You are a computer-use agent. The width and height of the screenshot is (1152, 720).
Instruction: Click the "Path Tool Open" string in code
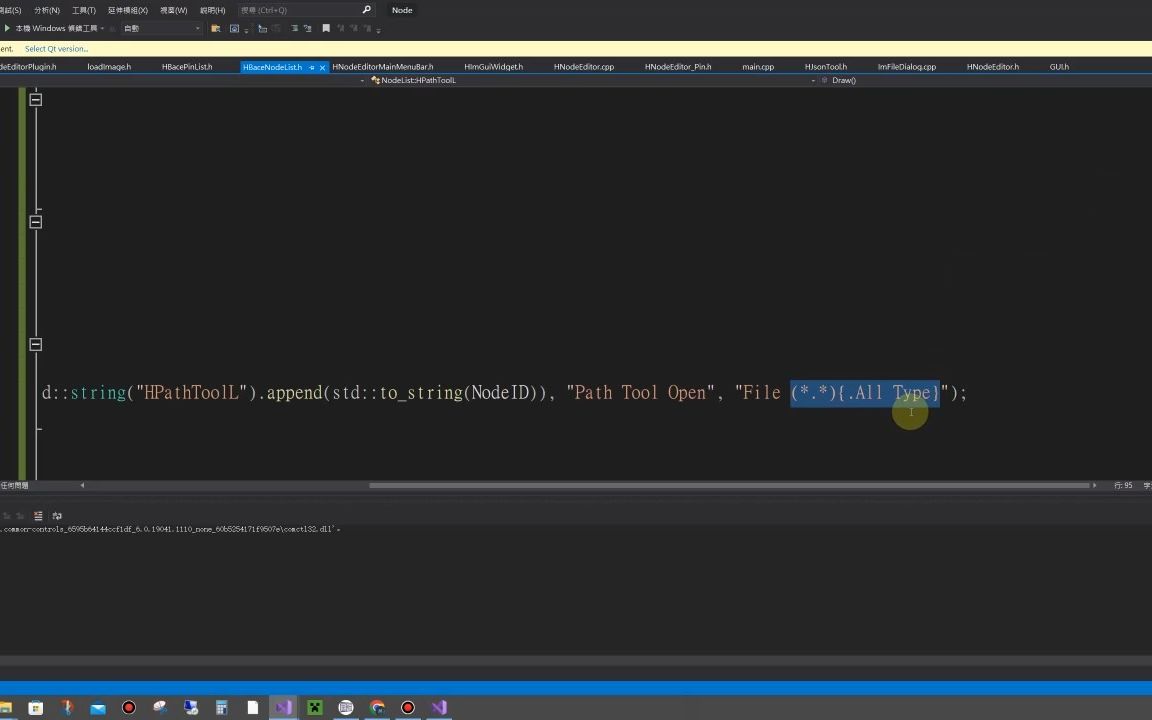[640, 393]
